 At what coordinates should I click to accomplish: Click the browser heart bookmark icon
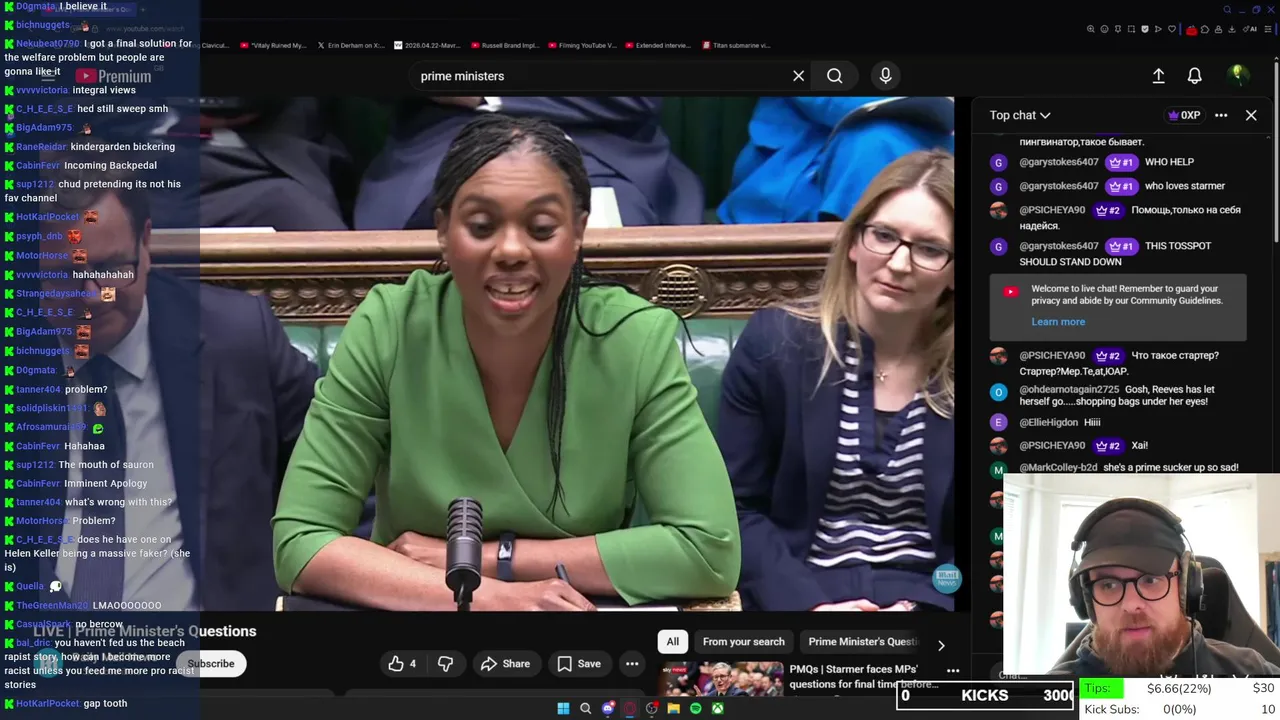click(x=1172, y=29)
